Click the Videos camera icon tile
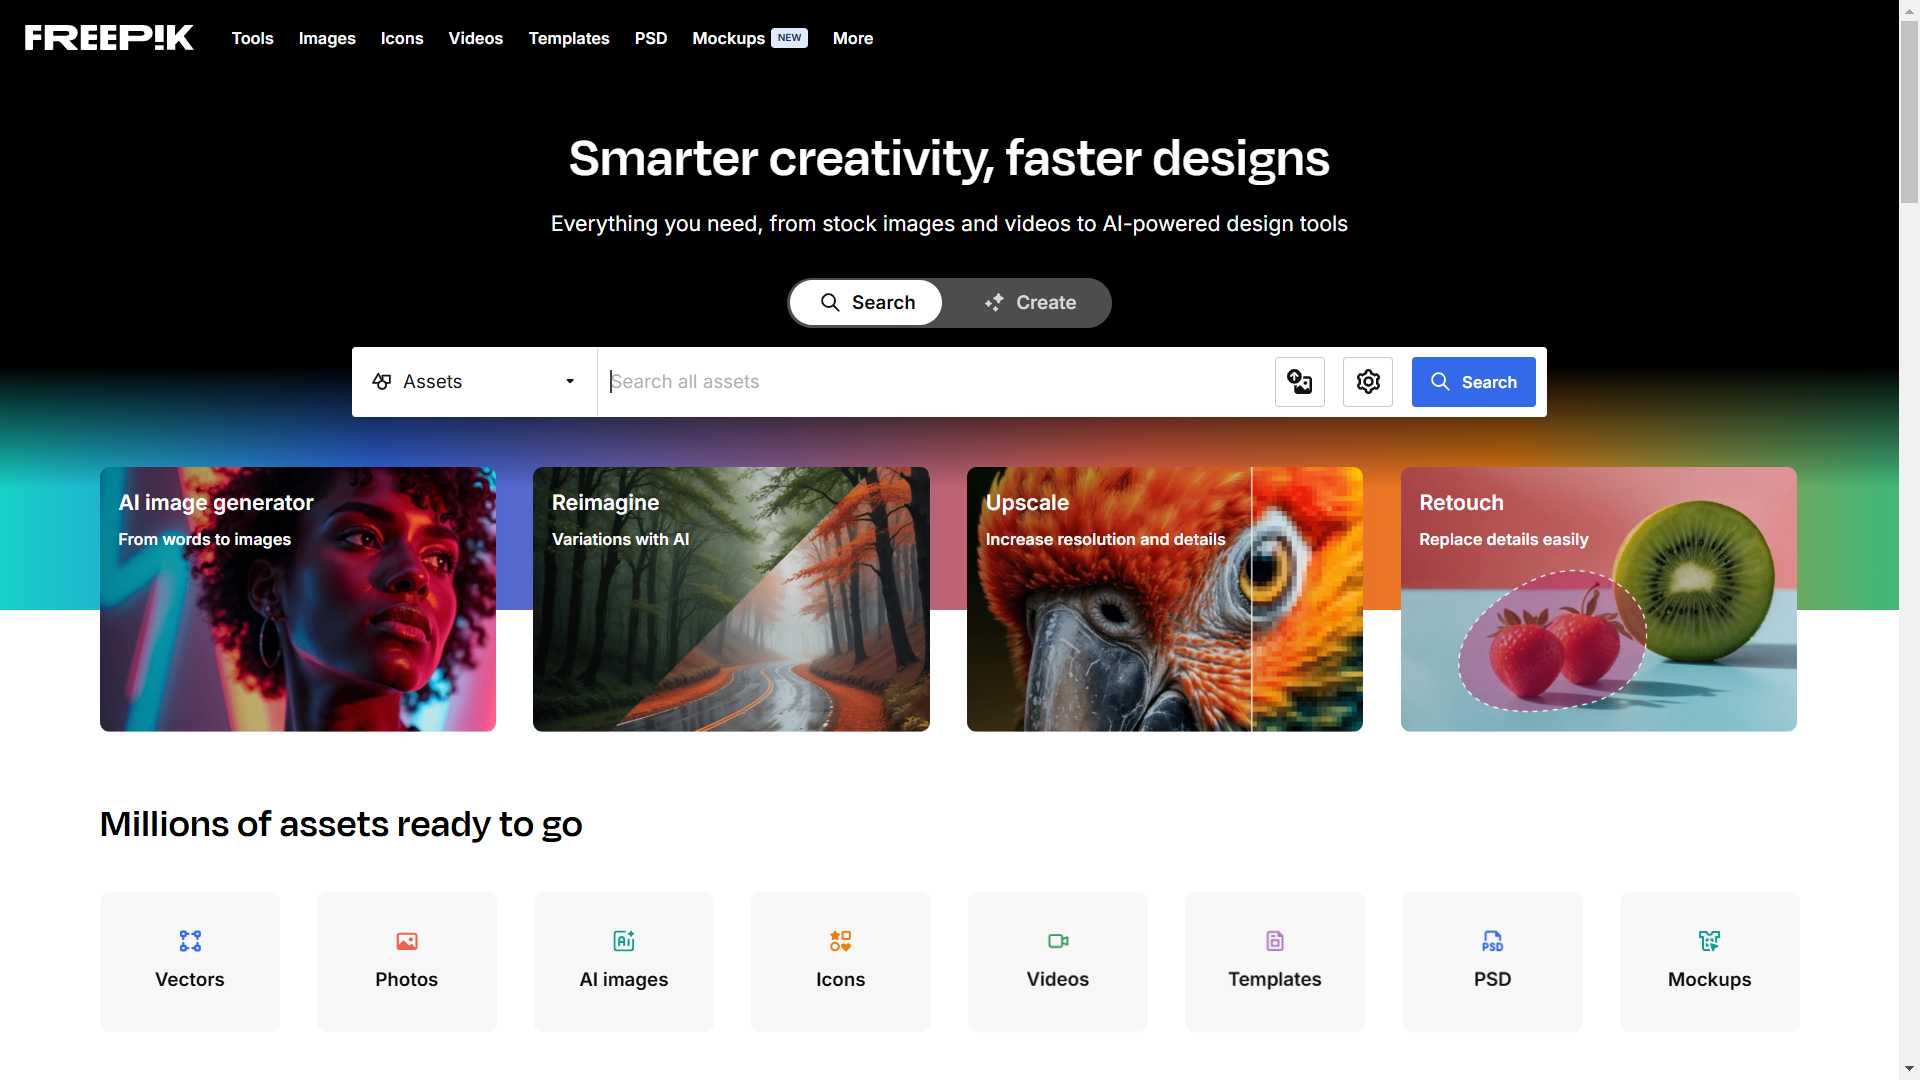Screen dimensions: 1920x1080 pos(1058,962)
